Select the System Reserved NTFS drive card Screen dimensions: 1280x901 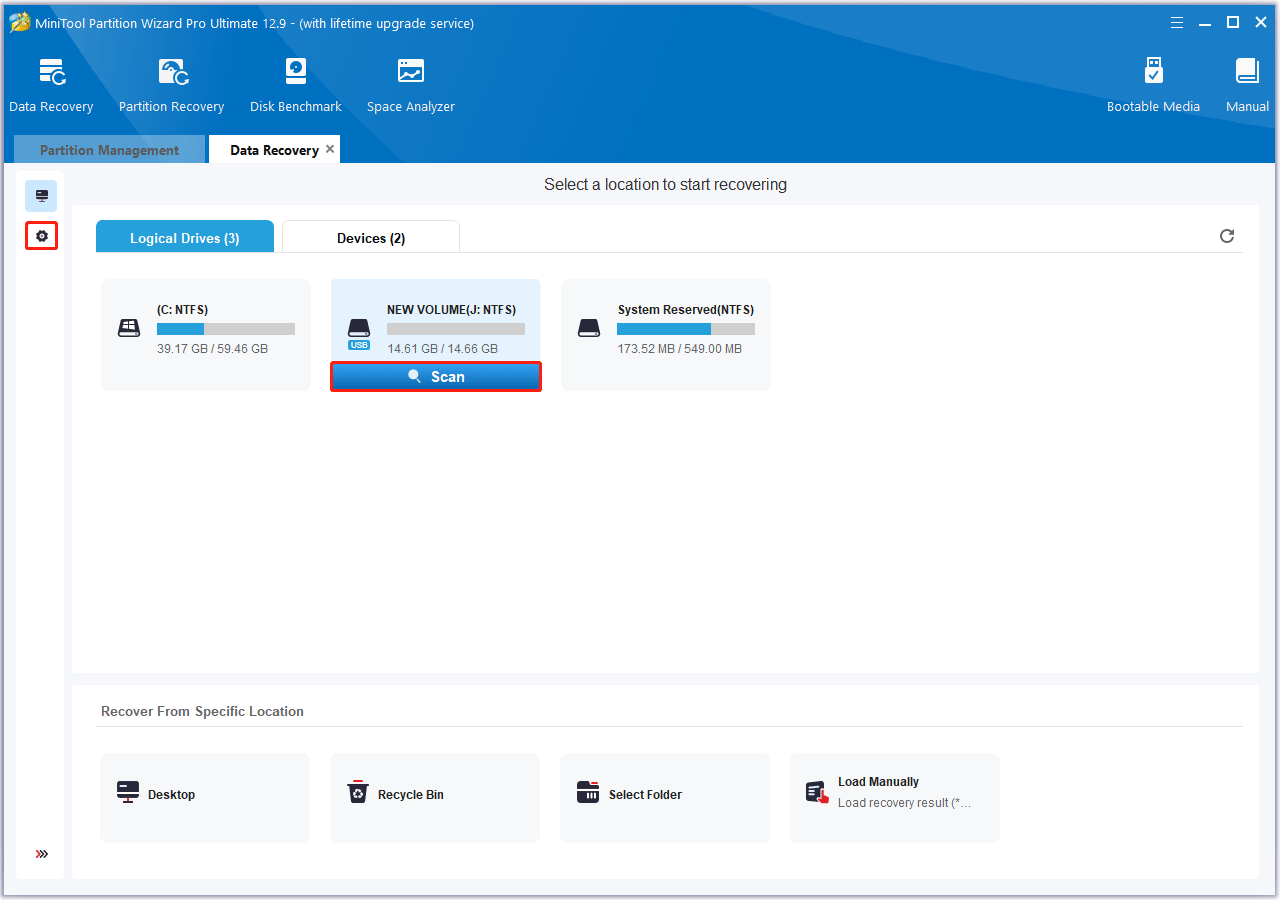(x=666, y=334)
